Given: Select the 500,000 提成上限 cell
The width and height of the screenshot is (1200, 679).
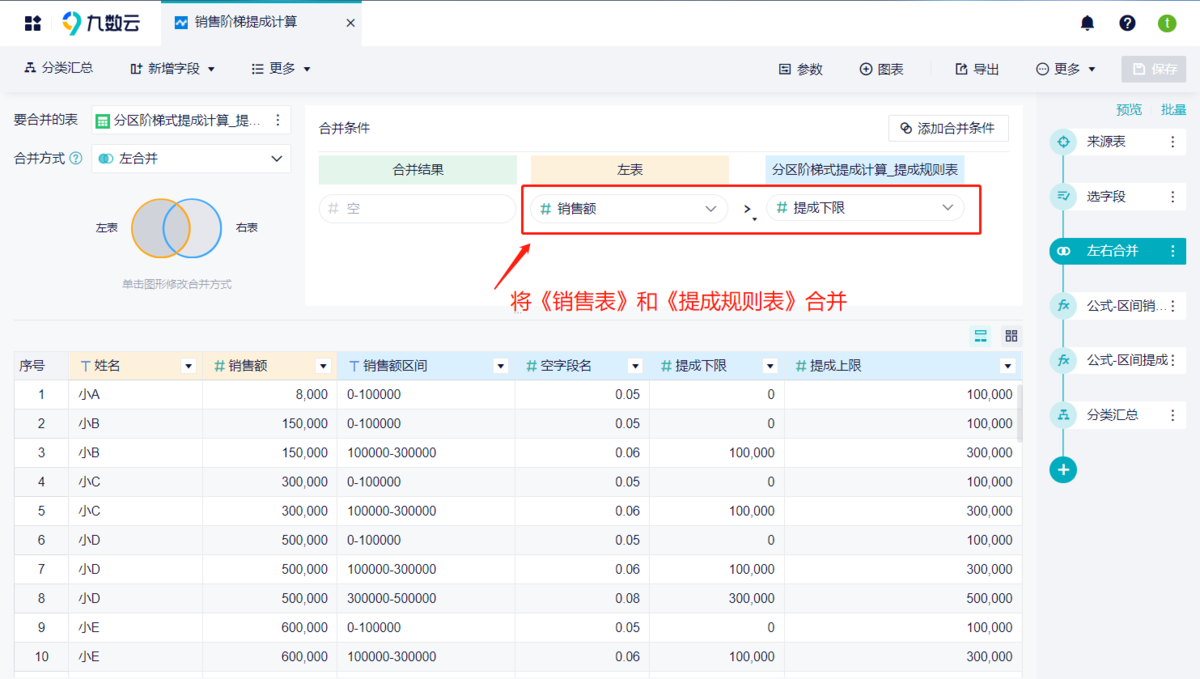Looking at the screenshot, I should (x=903, y=599).
